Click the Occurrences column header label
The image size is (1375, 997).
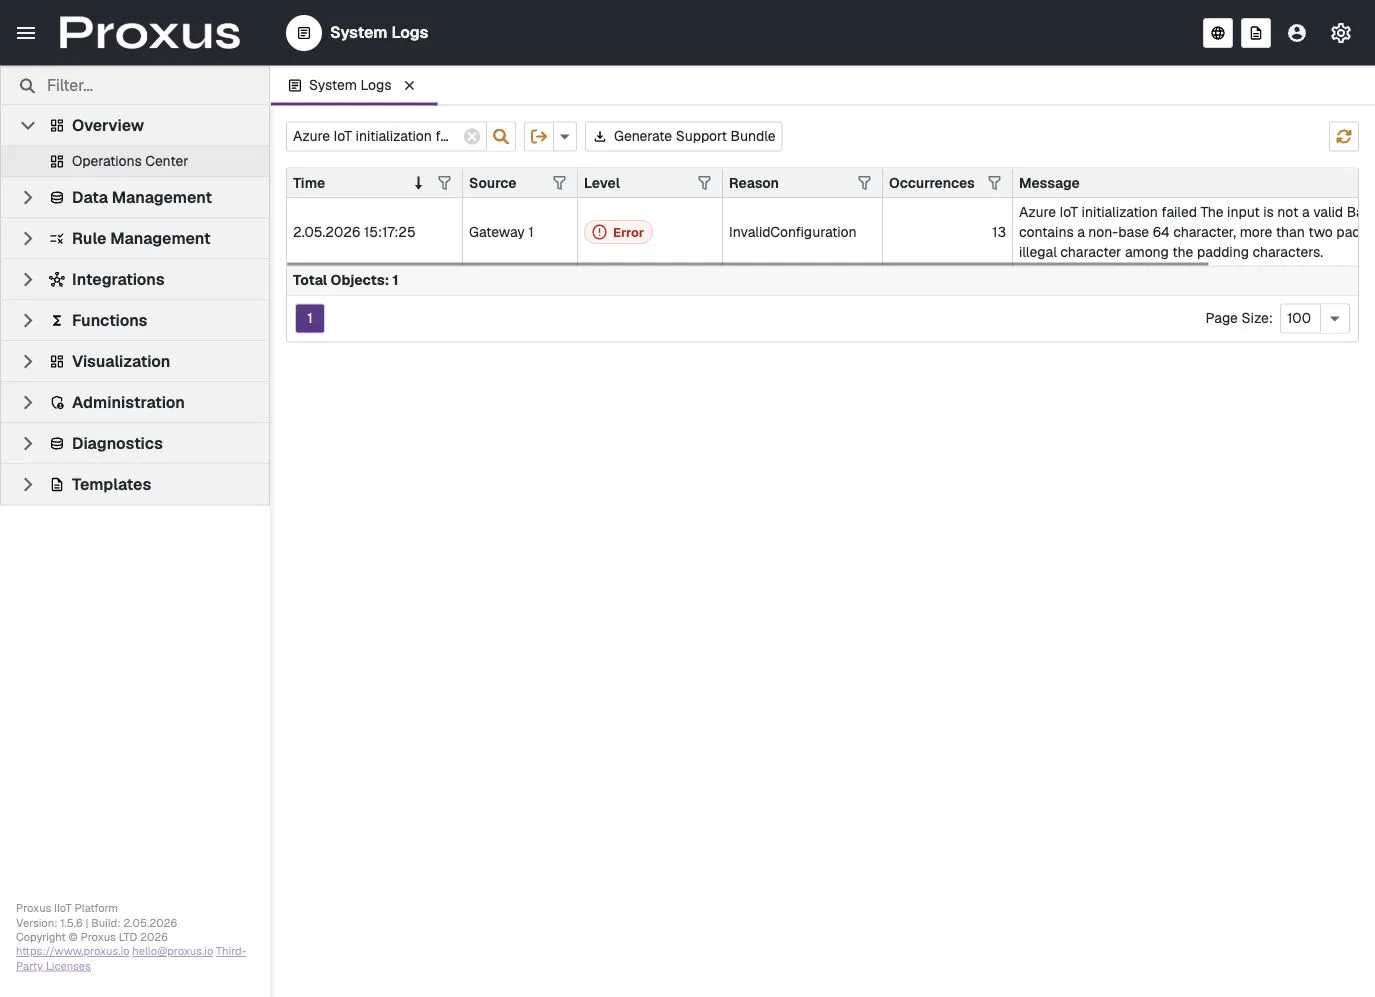point(931,184)
